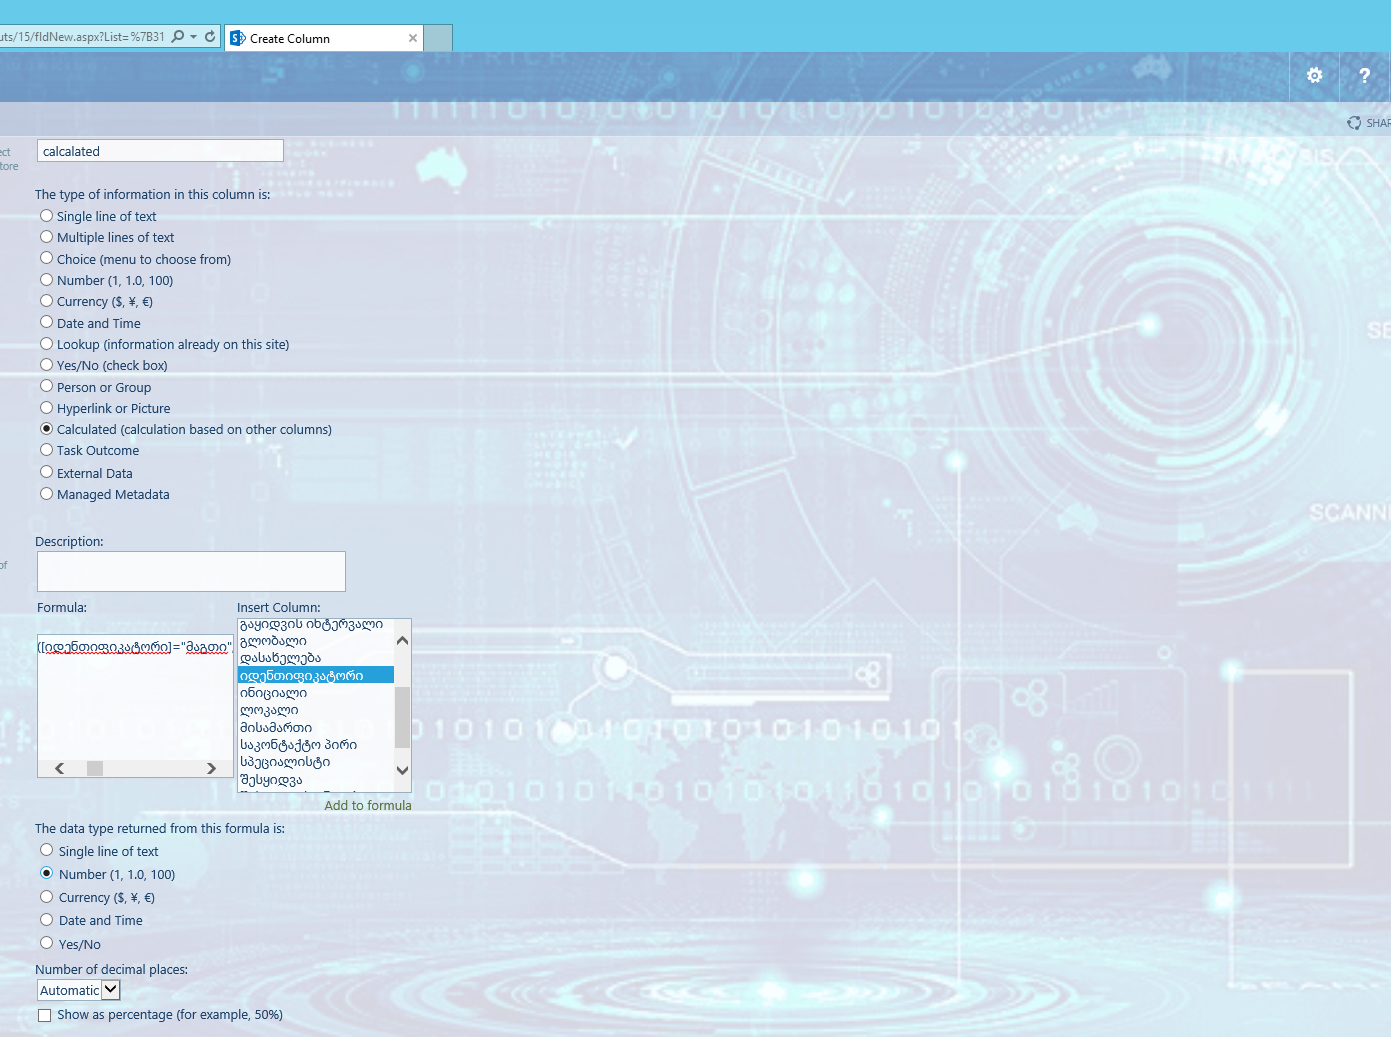Select Yes/No (check box) column type
Viewport: 1391px width, 1037px height.
(x=46, y=365)
